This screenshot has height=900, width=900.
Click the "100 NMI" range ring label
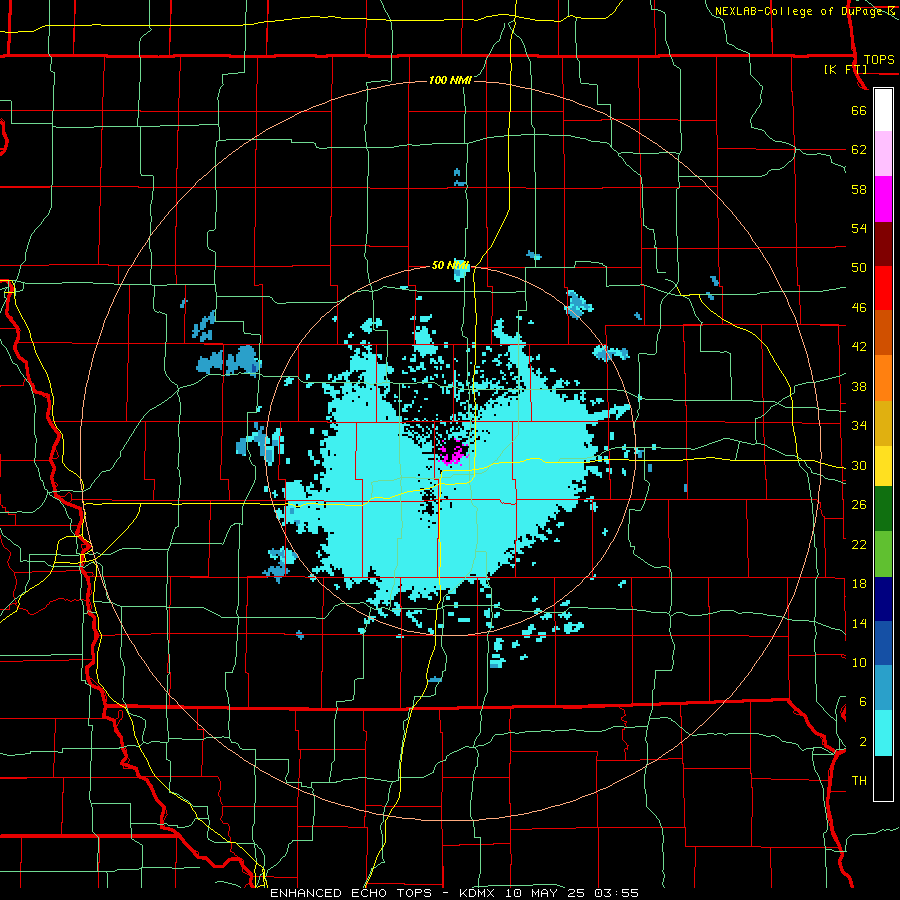(450, 80)
